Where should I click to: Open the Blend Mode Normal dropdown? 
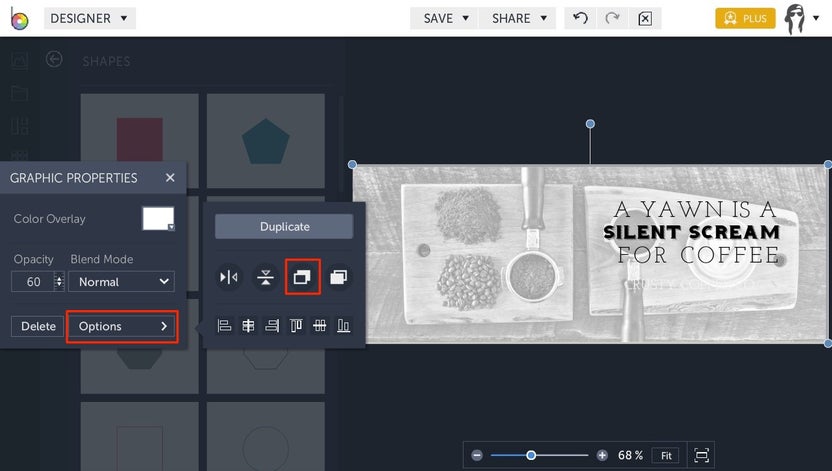coord(122,282)
